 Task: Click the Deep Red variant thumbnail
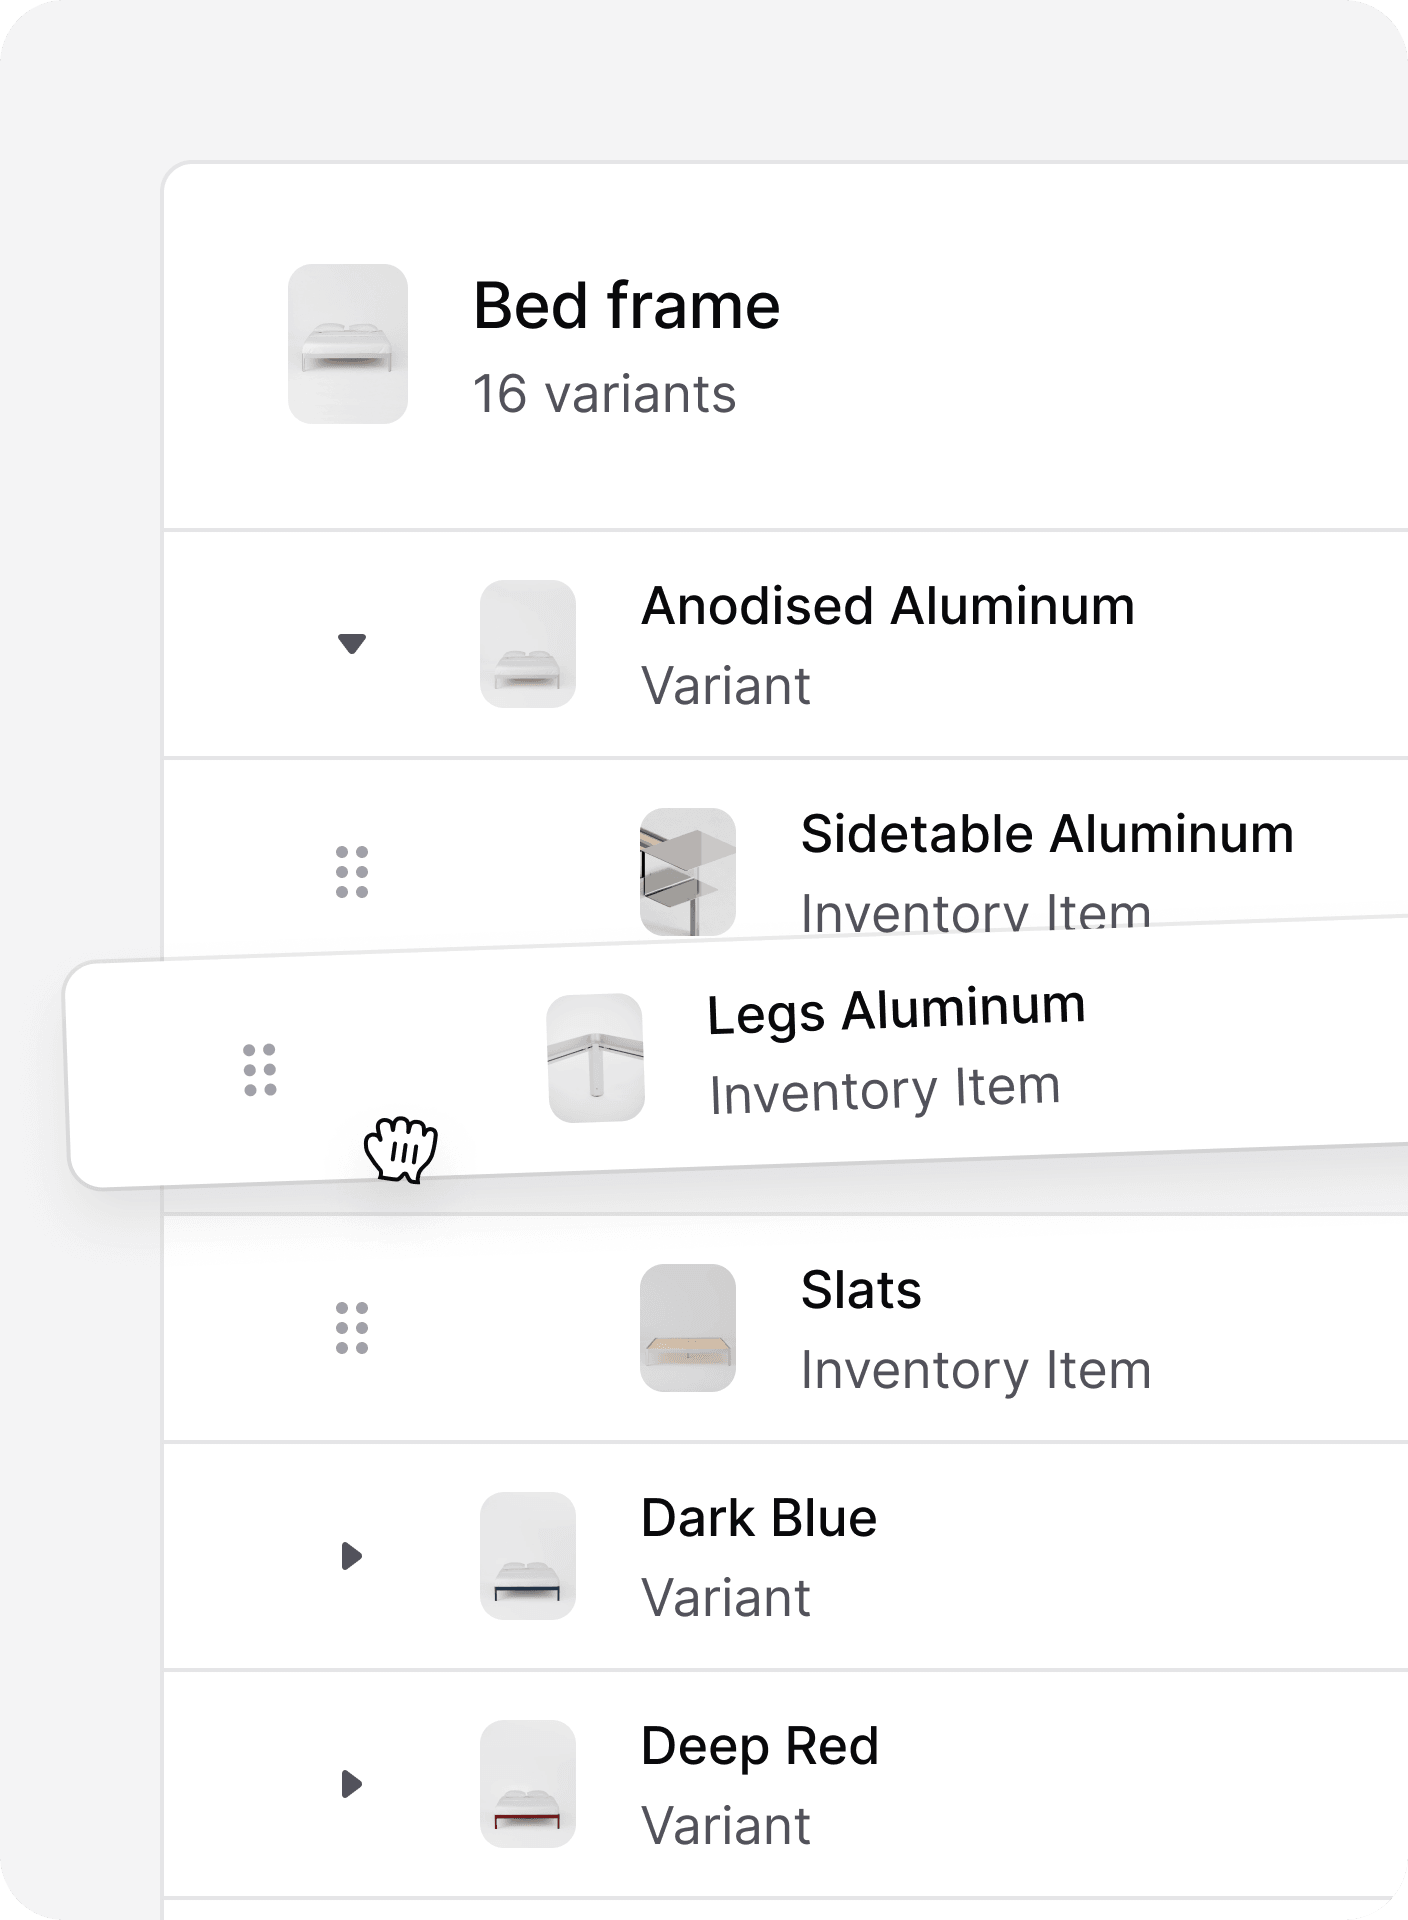point(528,1784)
